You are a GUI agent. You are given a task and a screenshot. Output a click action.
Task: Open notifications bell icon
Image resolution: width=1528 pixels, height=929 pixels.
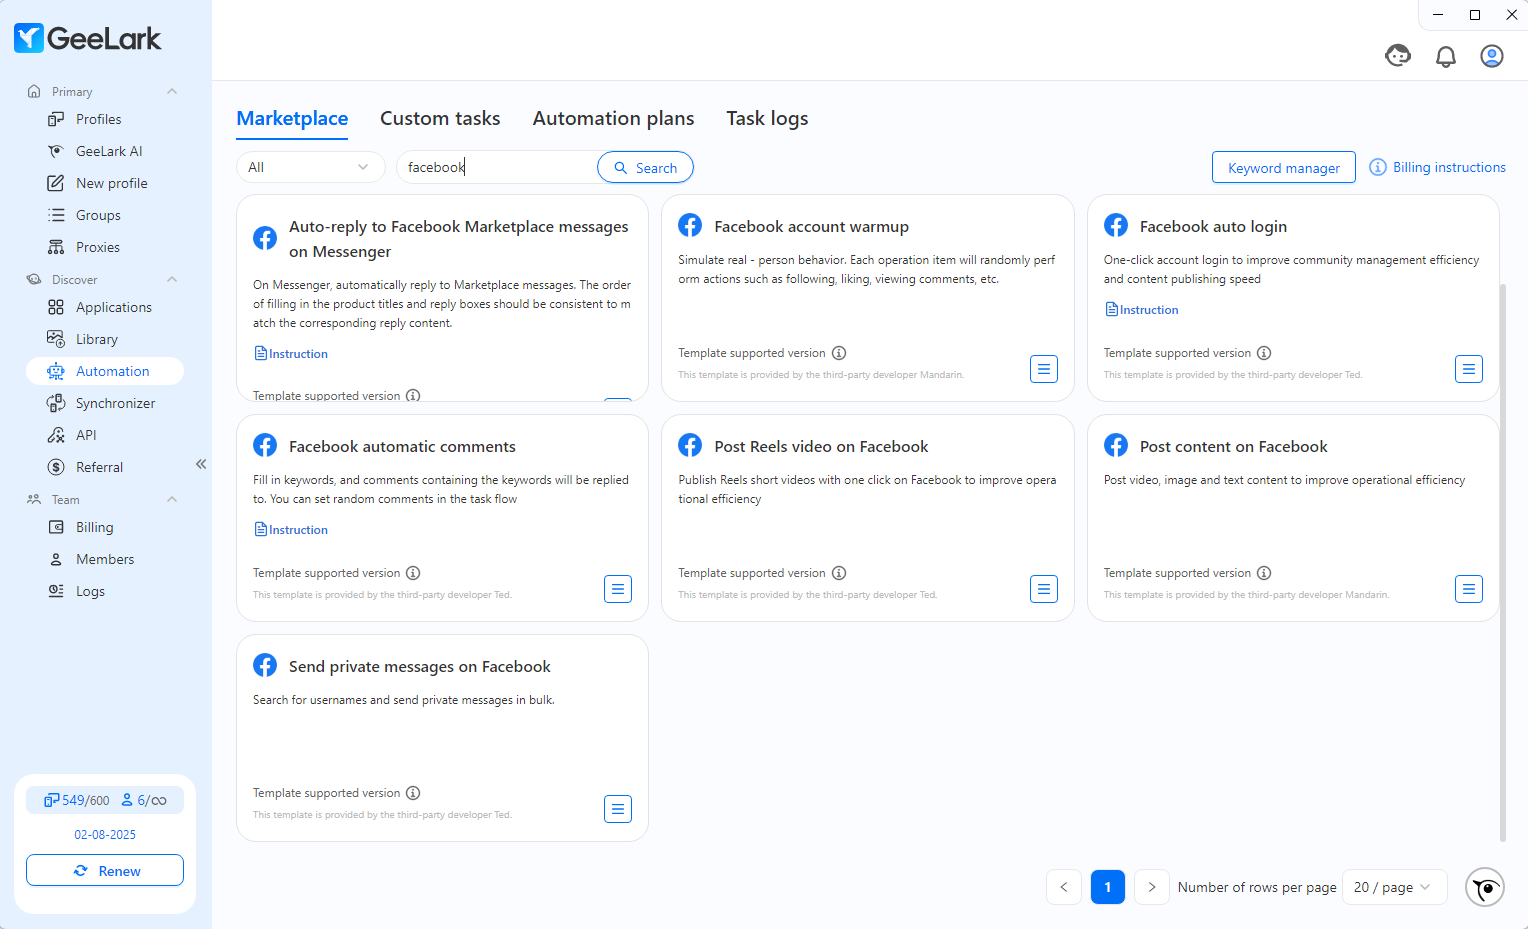(x=1446, y=57)
